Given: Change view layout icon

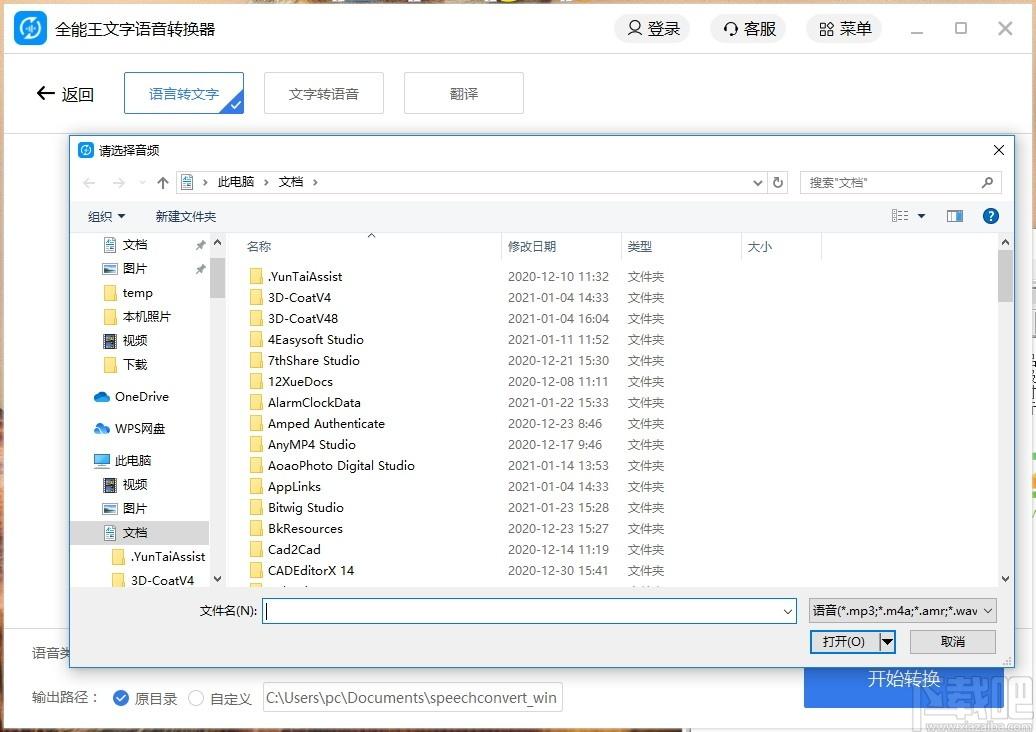Looking at the screenshot, I should click(x=900, y=215).
